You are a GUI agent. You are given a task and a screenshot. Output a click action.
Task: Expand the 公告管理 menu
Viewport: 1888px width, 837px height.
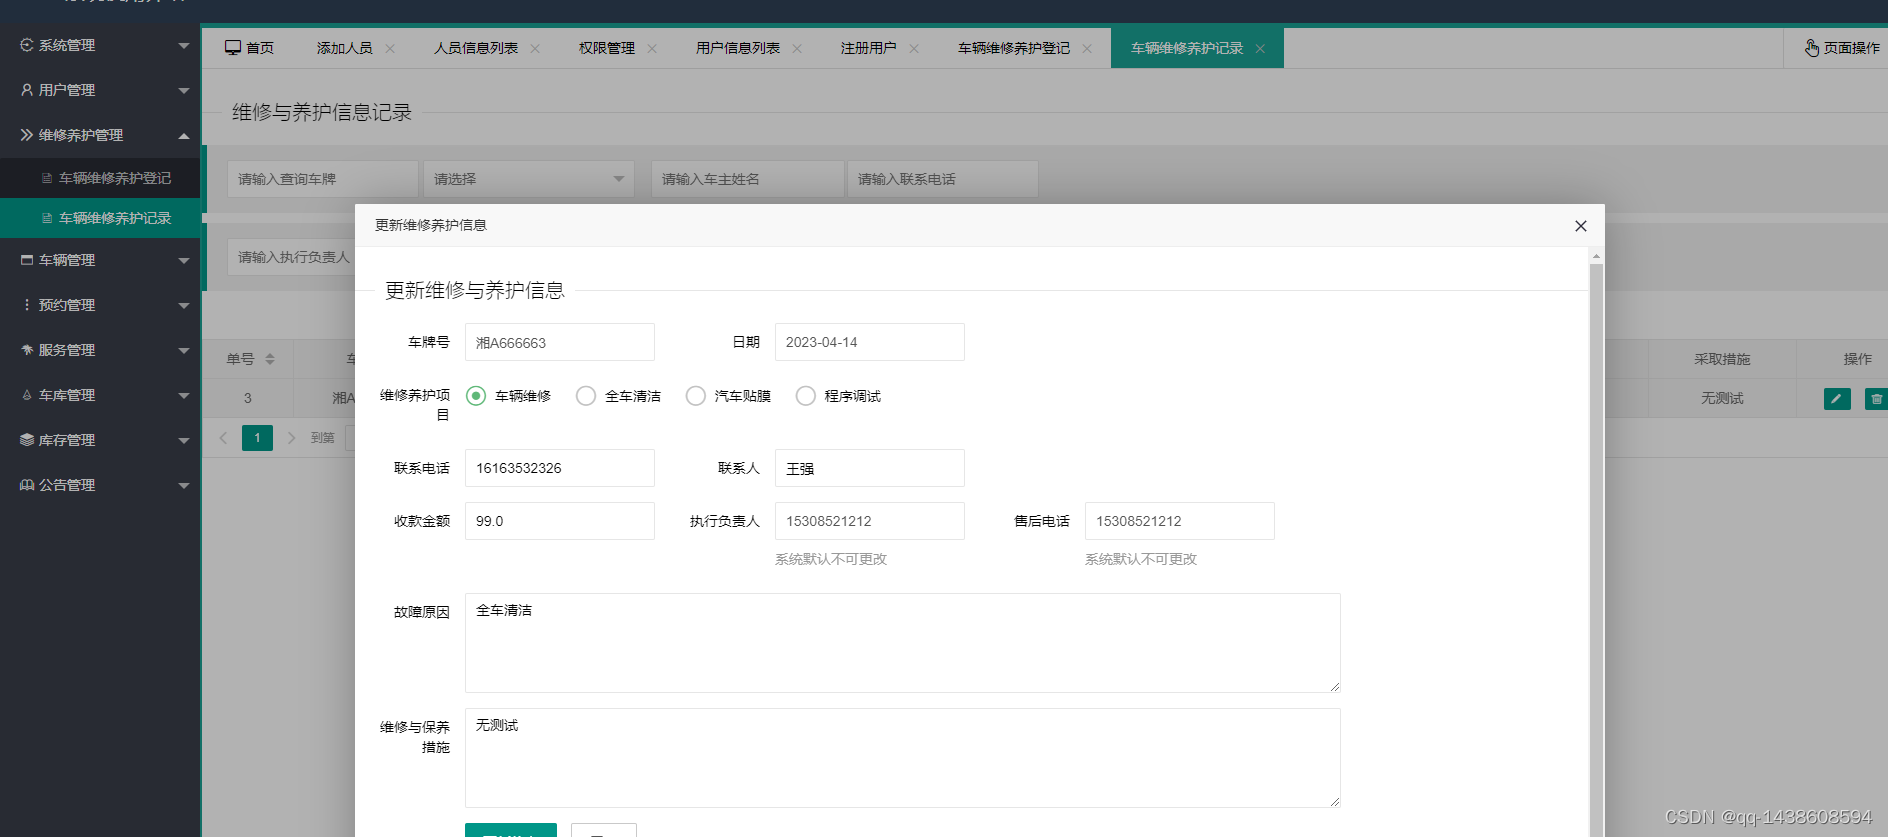pos(184,486)
